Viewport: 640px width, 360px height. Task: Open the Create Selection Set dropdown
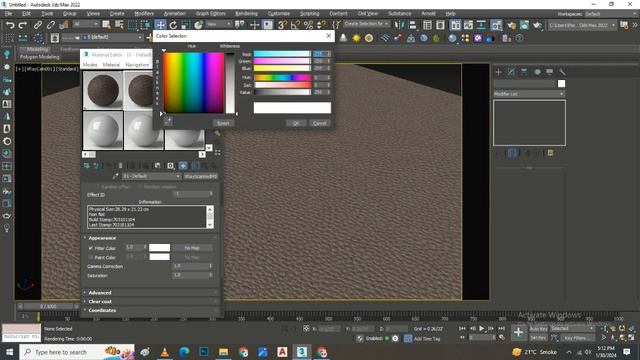coord(366,24)
